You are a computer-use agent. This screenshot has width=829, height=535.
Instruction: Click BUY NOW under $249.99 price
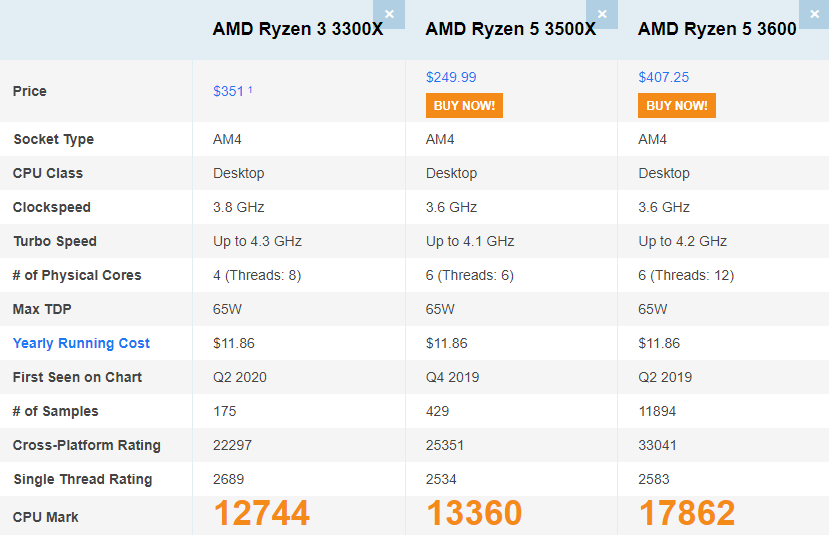464,106
